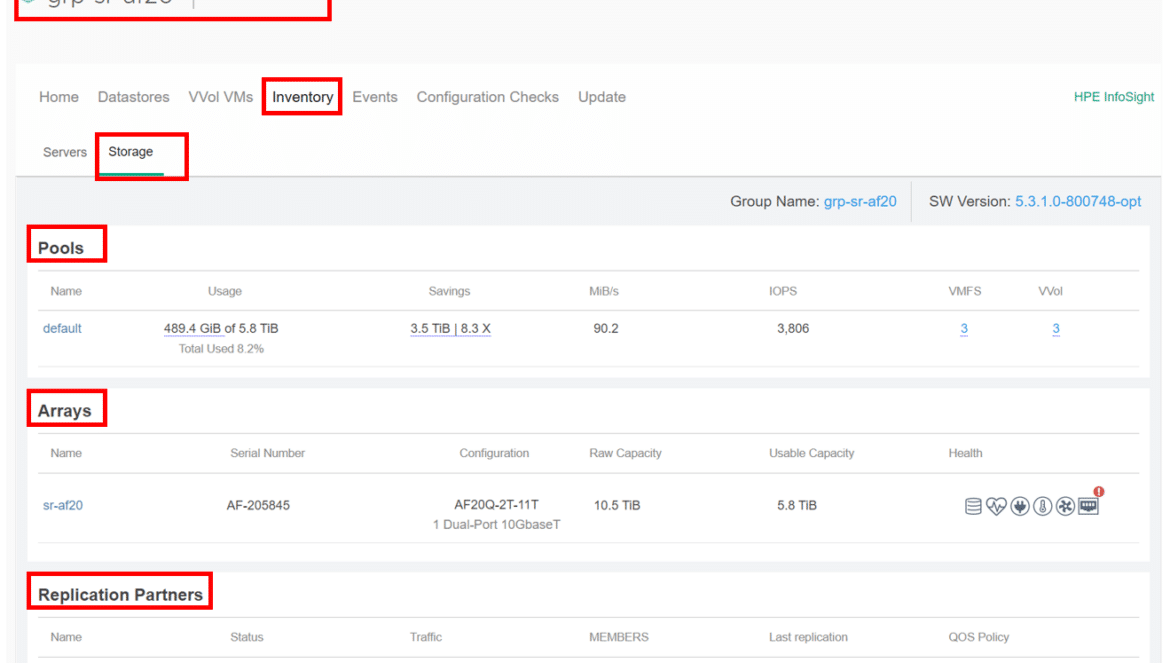Click the usable capacity value for sr-af20
Image resolution: width=1170 pixels, height=663 pixels.
[796, 505]
